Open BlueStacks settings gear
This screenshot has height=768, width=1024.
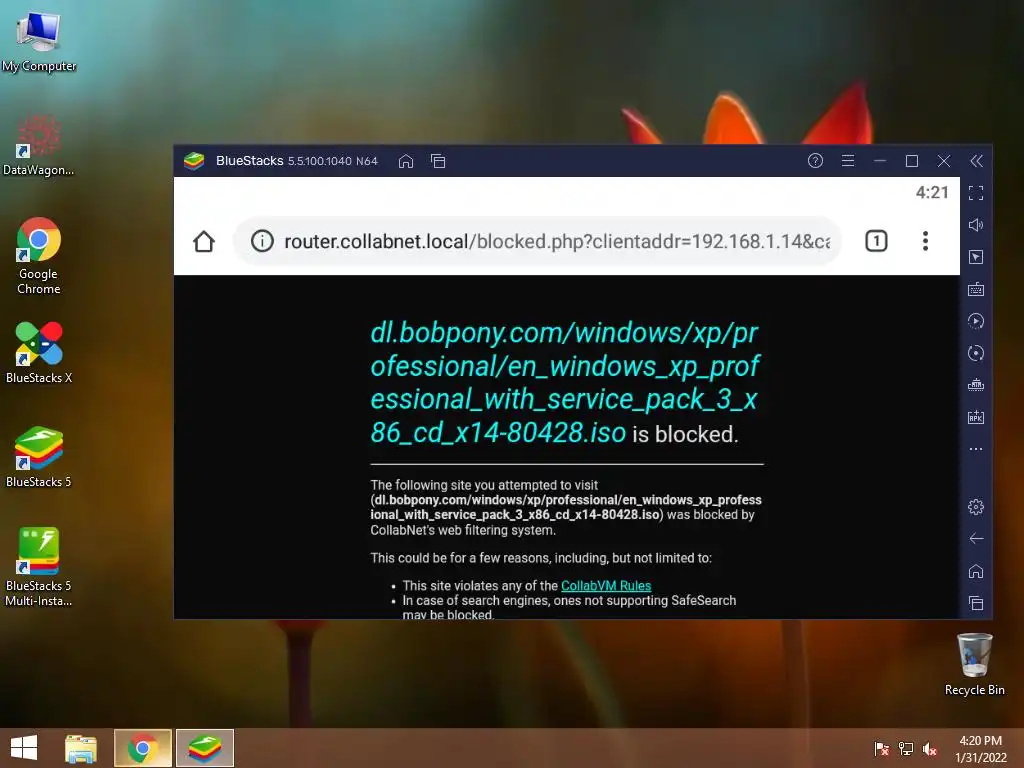point(976,507)
